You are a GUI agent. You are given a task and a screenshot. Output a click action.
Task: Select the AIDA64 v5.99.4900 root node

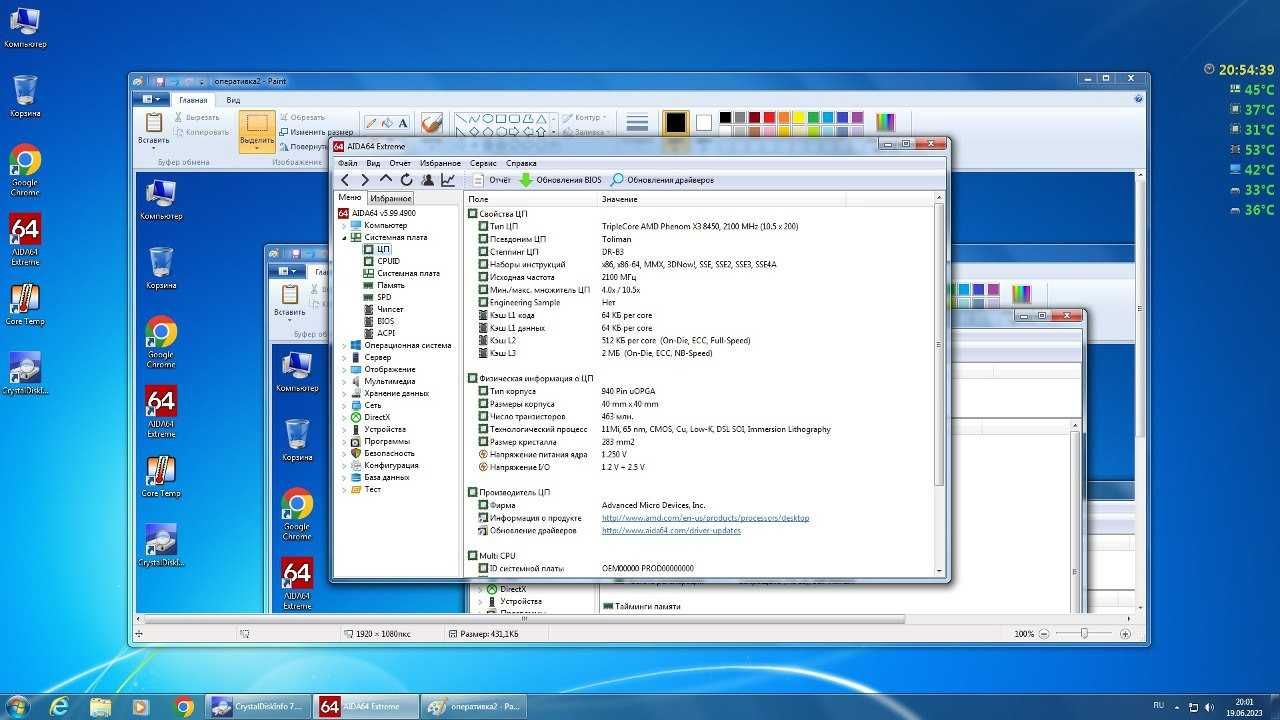[376, 213]
